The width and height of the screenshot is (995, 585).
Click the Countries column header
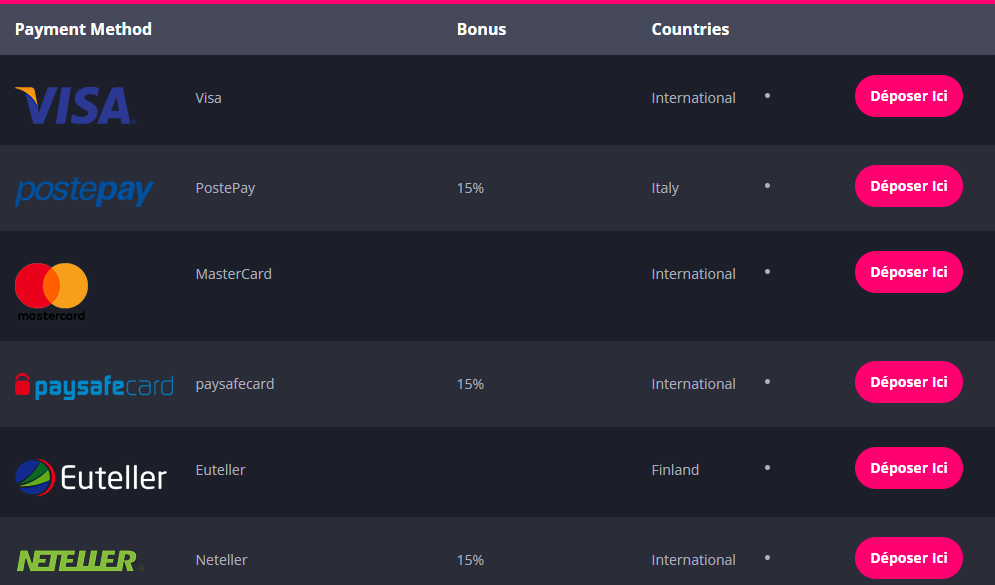(x=690, y=29)
